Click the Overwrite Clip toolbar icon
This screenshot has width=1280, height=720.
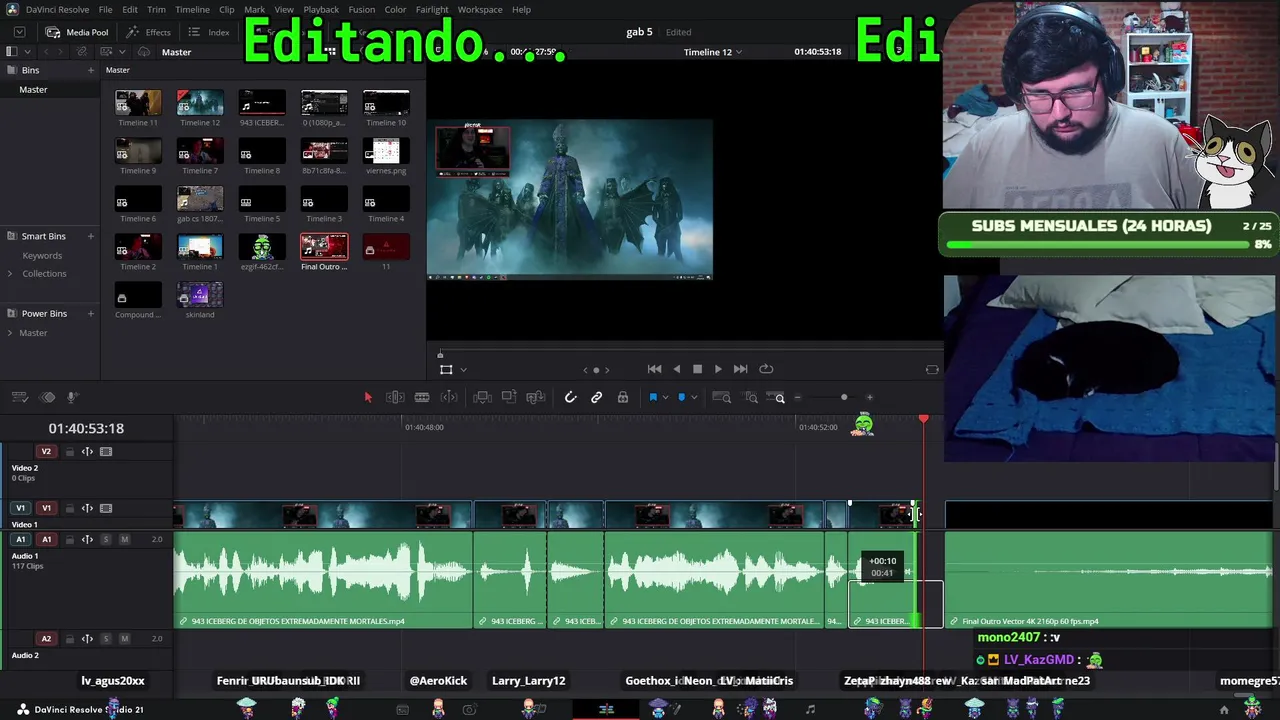(509, 397)
